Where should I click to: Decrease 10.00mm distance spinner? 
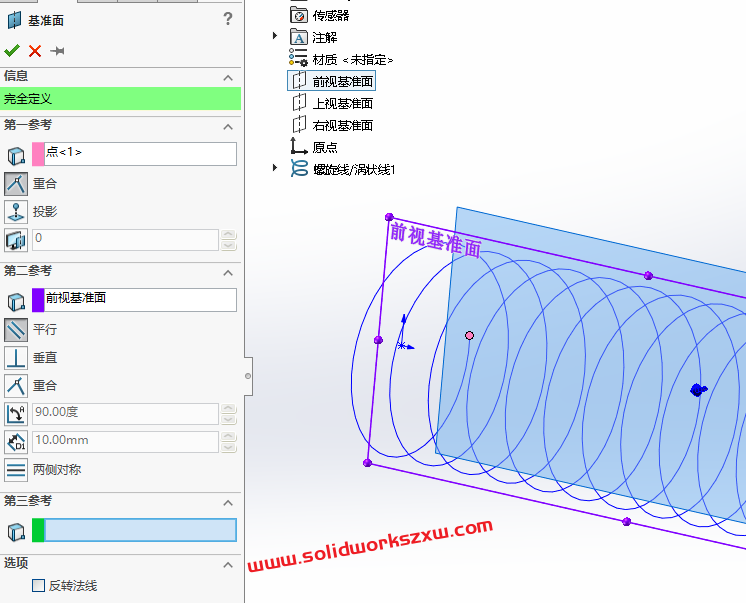[x=229, y=448]
